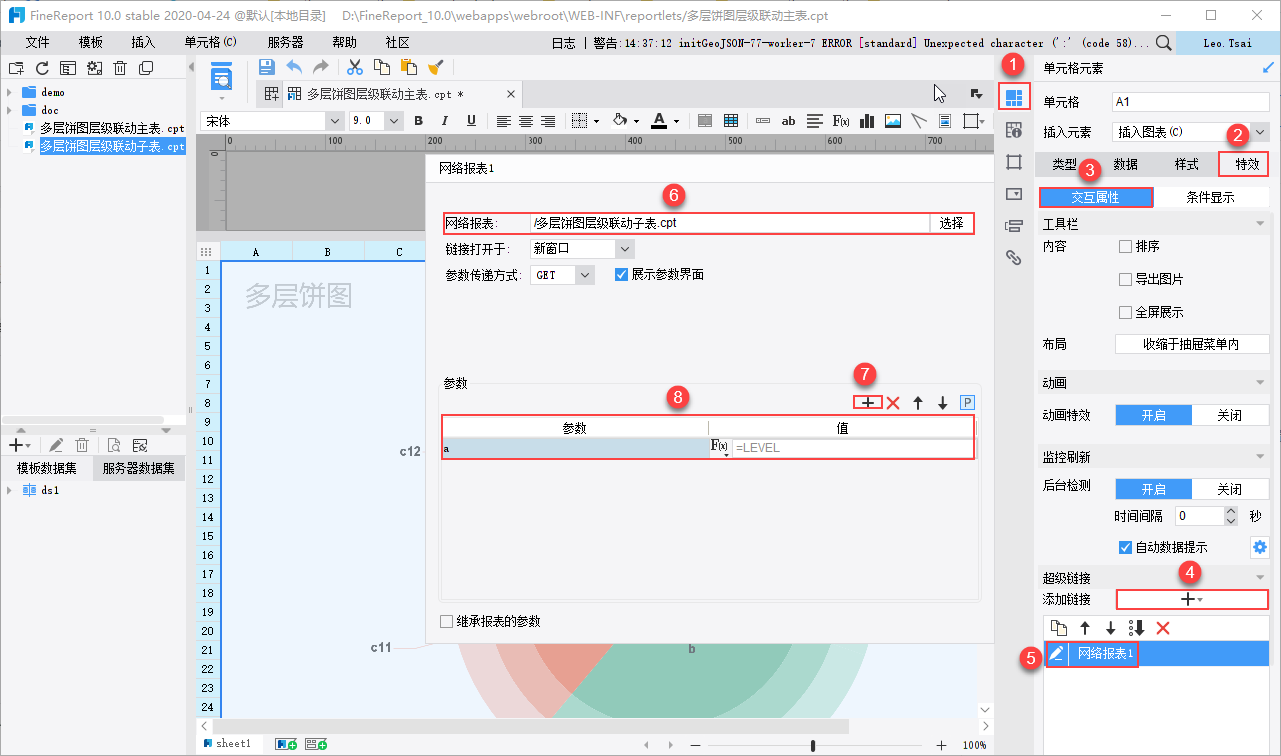The image size is (1281, 756).
Task: Align cell text to the left
Action: click(x=504, y=121)
